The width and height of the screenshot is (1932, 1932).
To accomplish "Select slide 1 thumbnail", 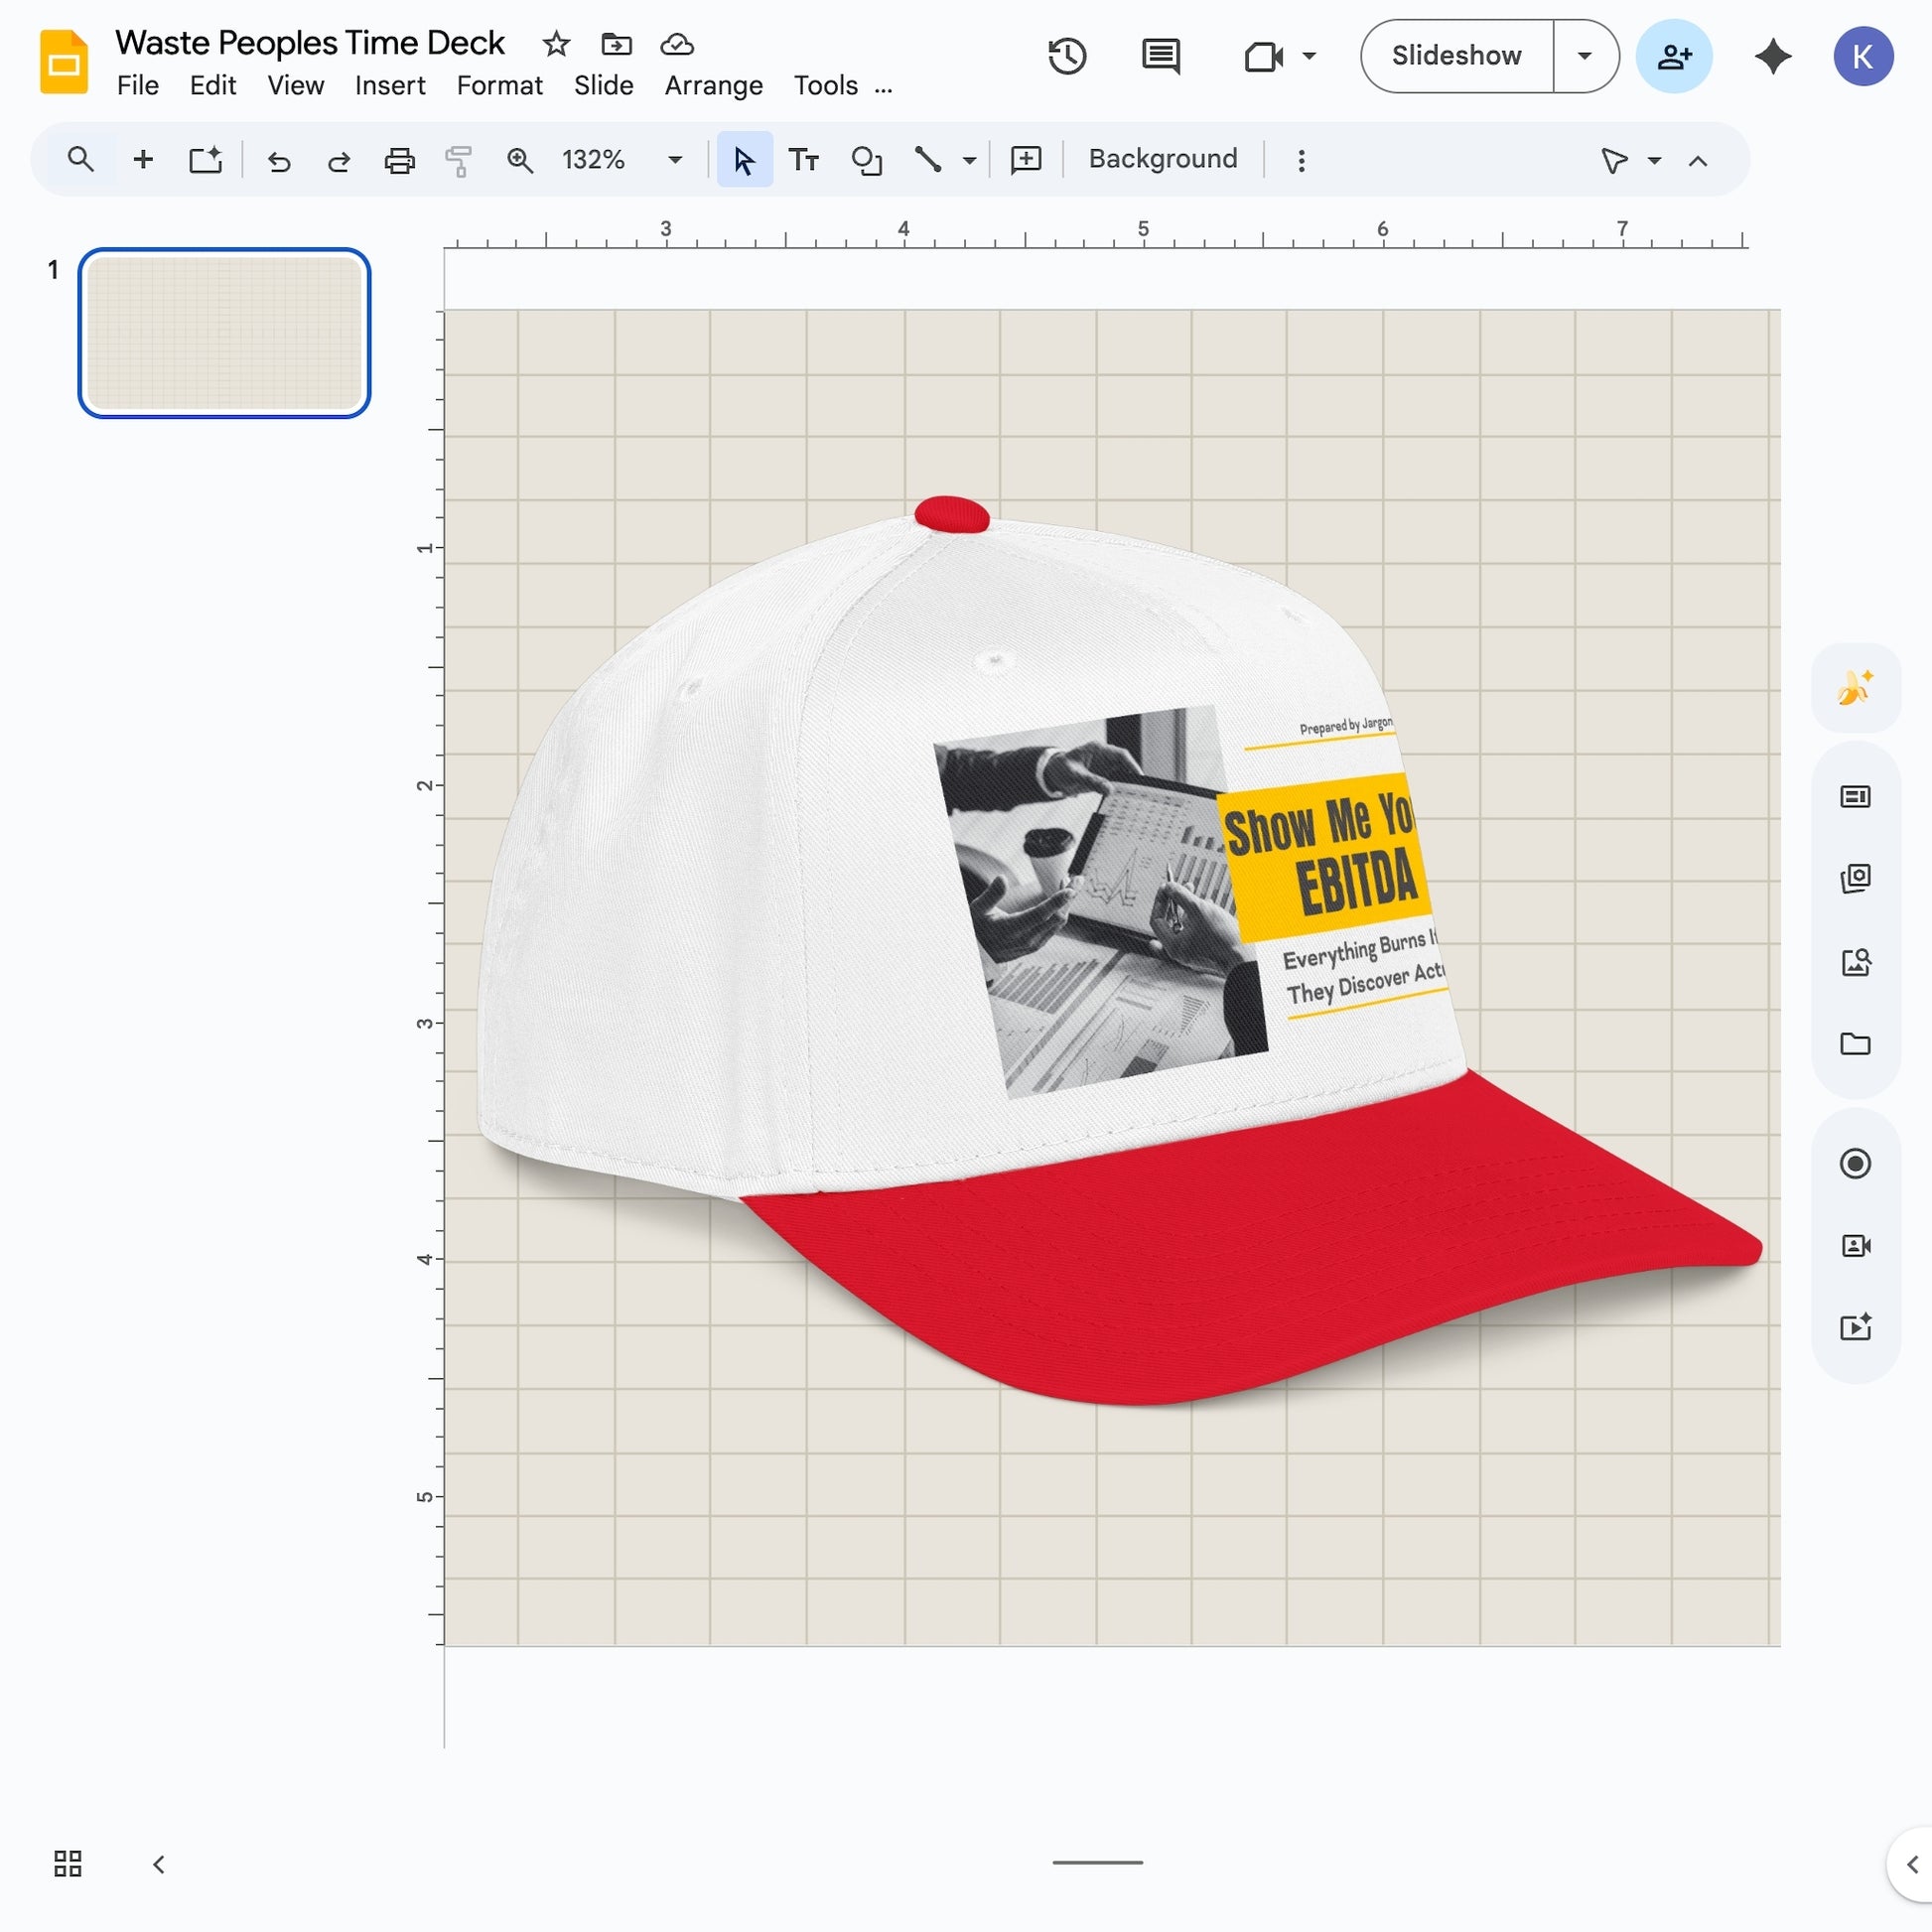I will point(224,333).
